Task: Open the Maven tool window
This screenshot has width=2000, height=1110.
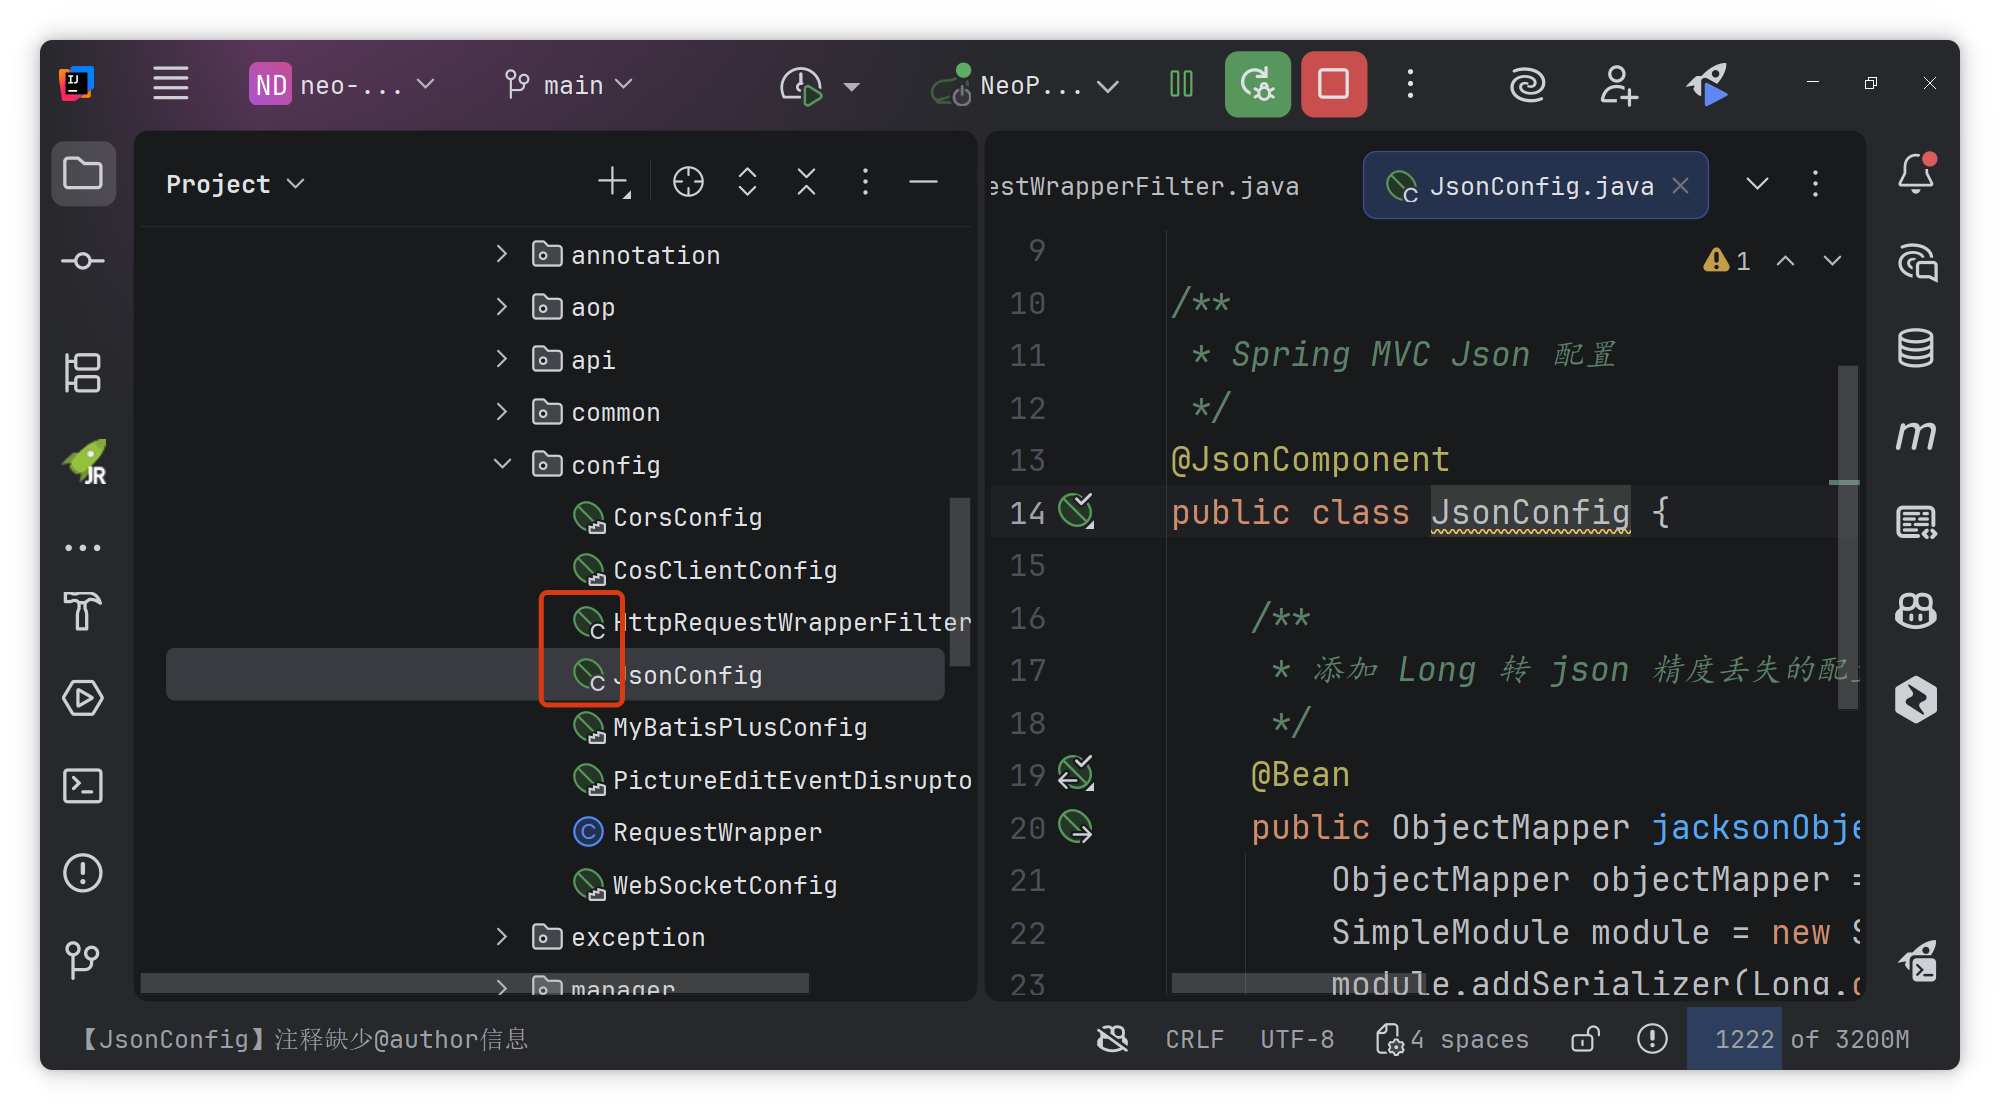Action: coord(1915,435)
